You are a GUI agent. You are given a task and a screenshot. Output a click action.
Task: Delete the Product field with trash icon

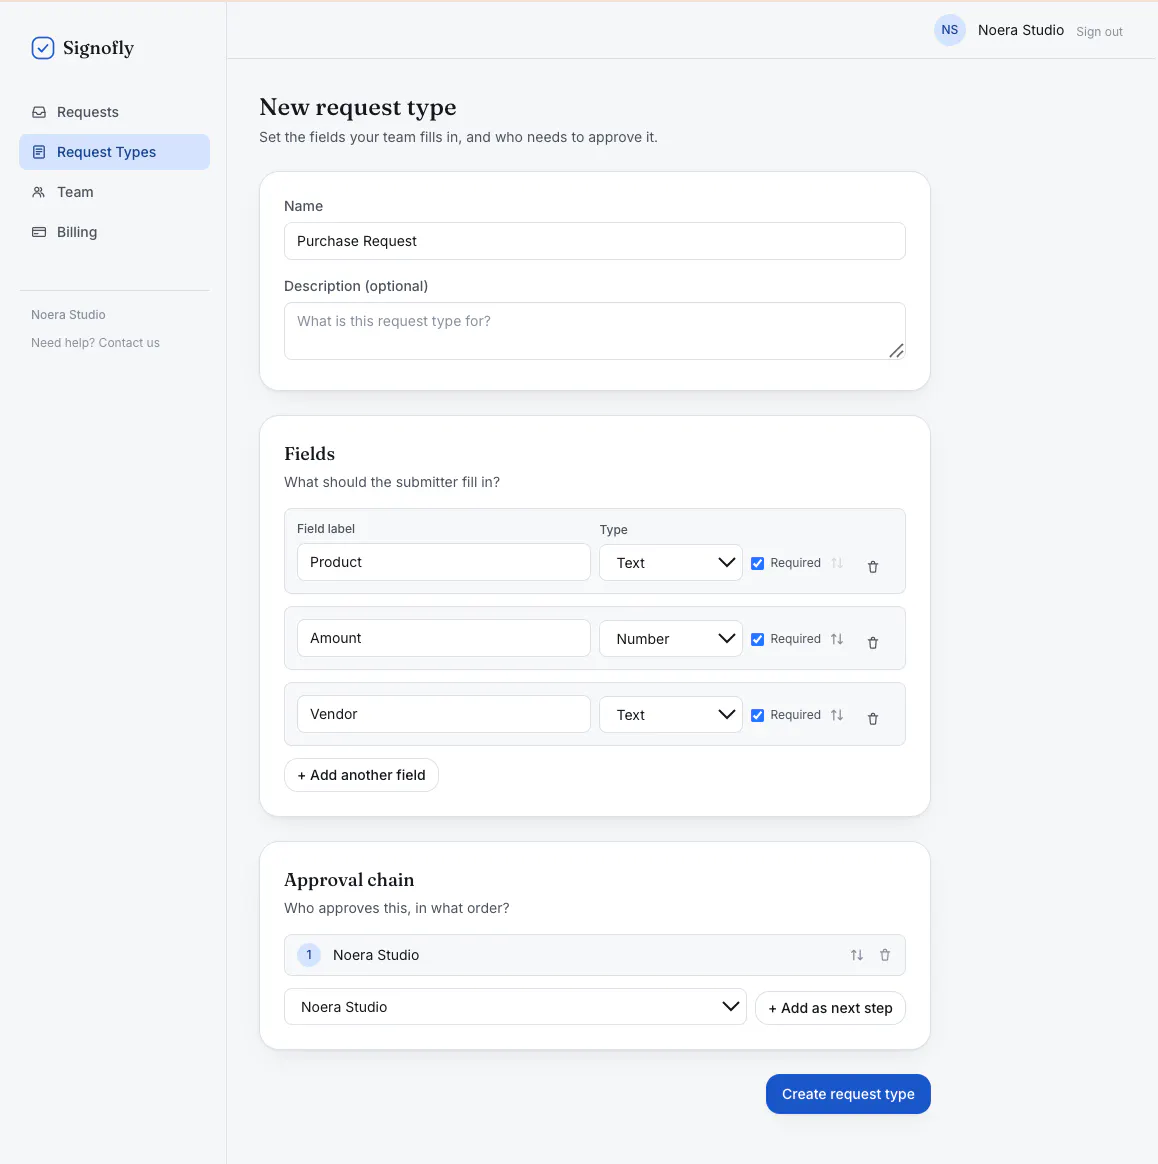(873, 566)
